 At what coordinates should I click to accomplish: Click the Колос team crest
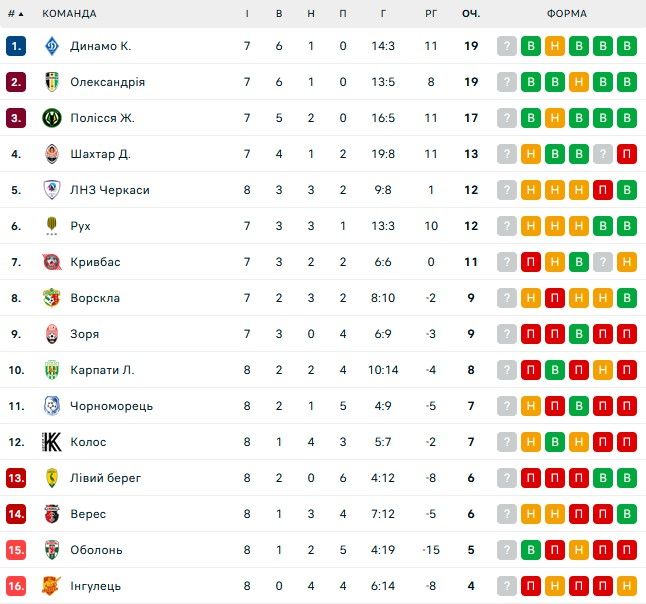[52, 442]
